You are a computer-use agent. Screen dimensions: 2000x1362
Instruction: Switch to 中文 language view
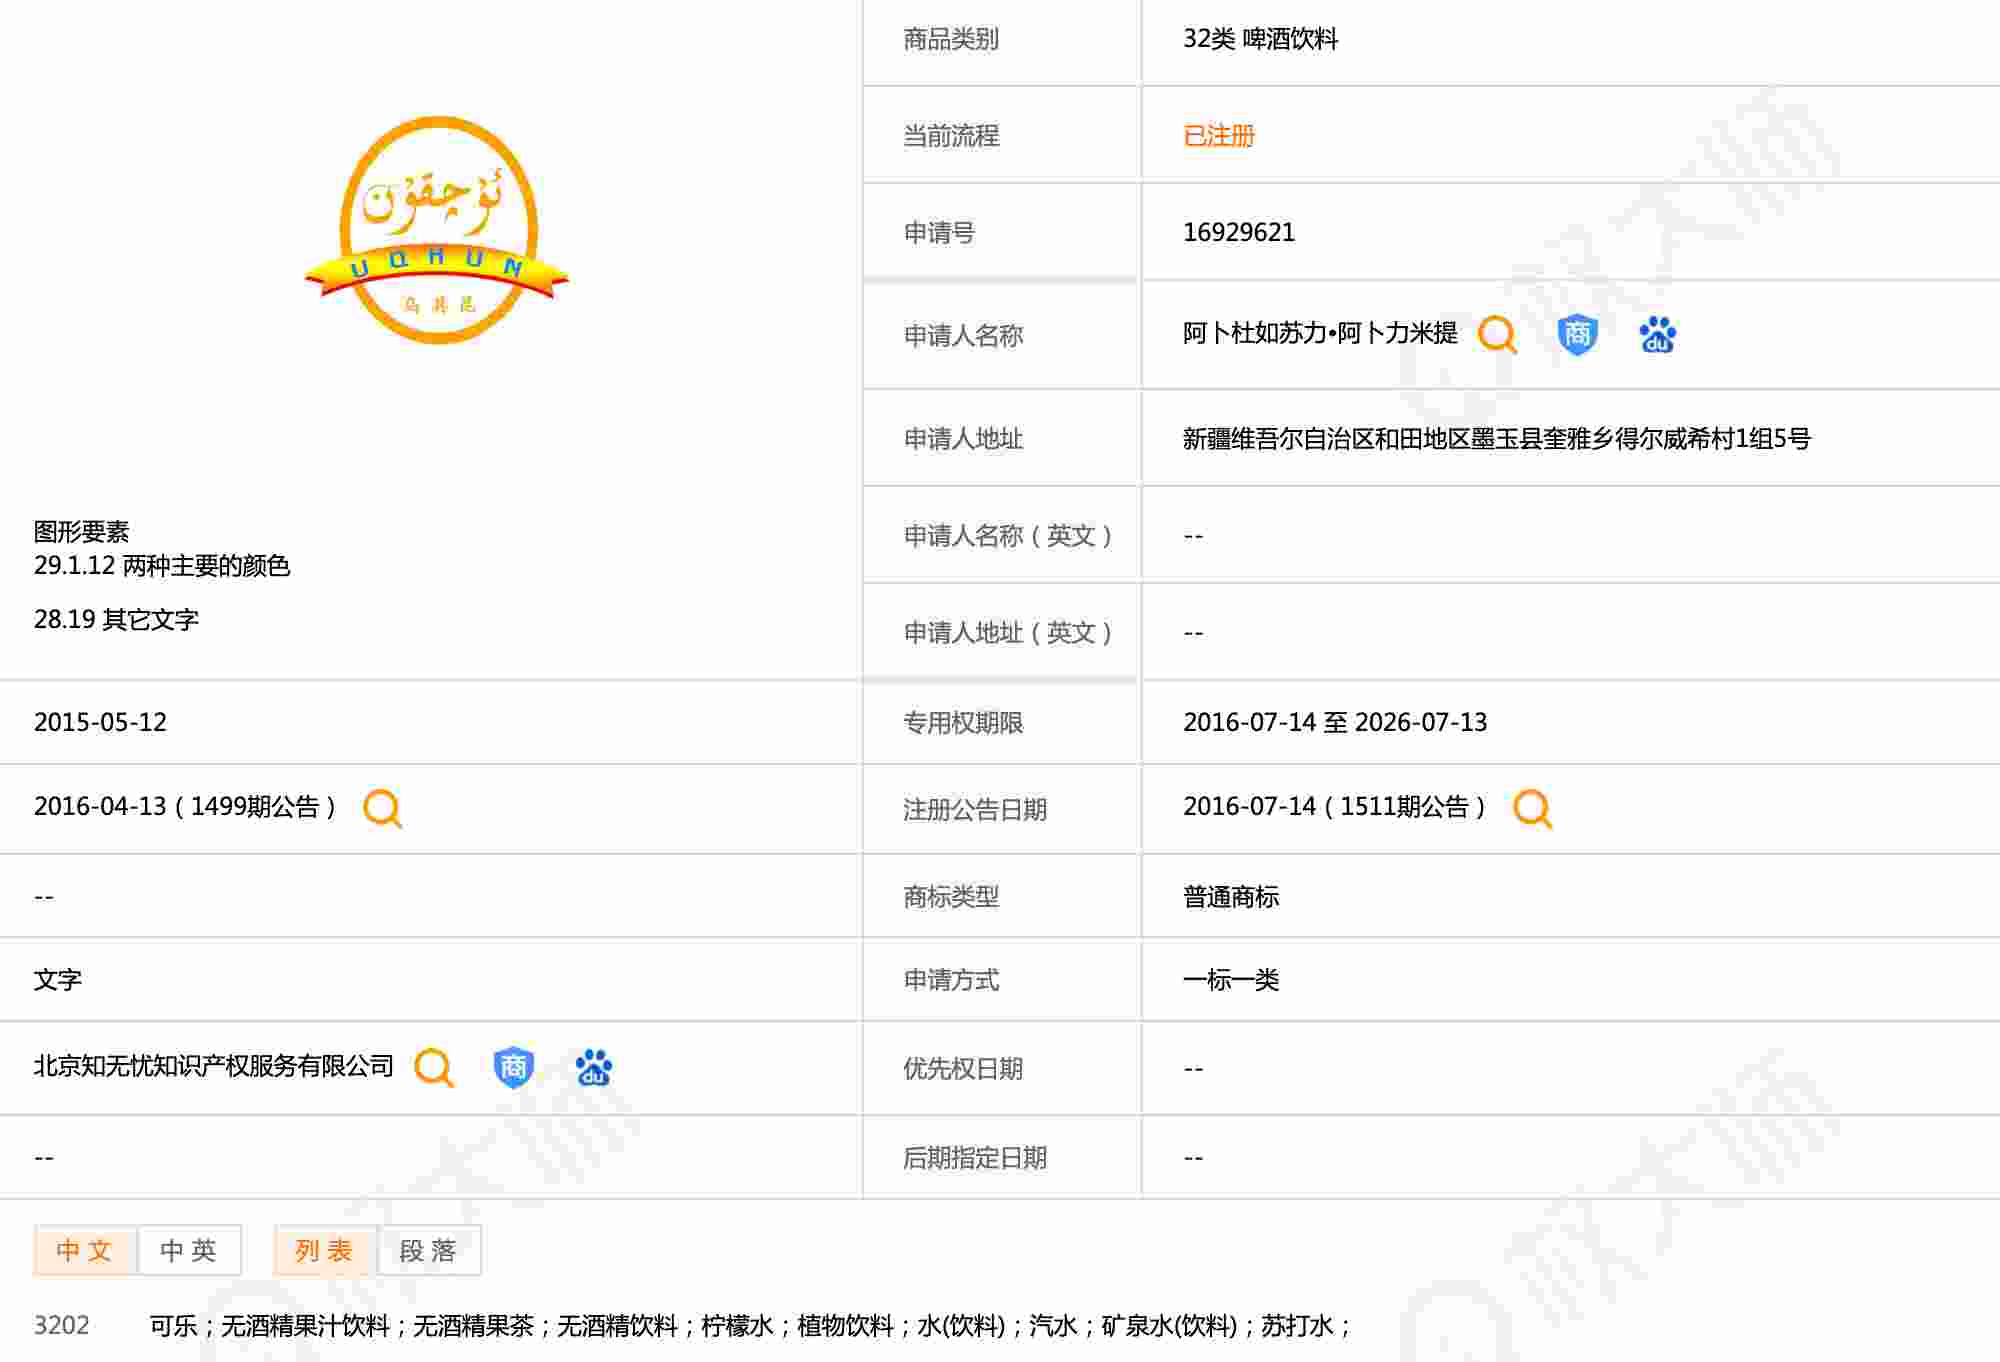(x=85, y=1250)
